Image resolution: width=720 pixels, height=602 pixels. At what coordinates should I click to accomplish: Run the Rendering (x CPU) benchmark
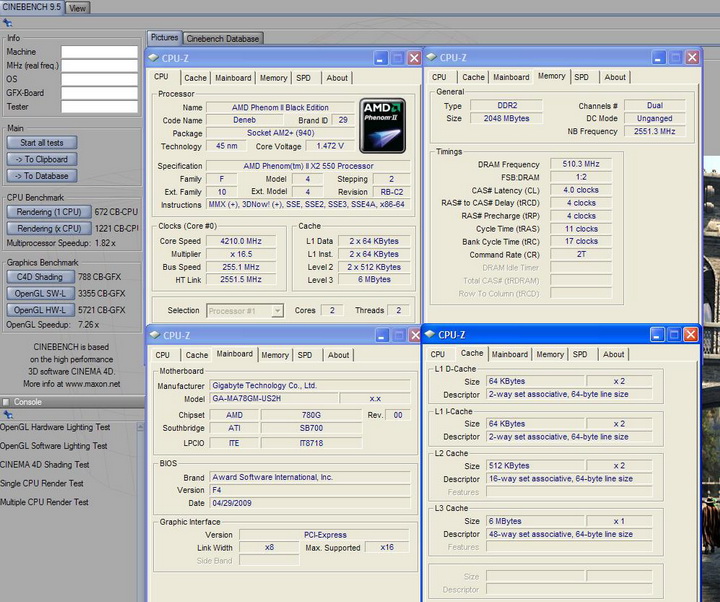coord(48,229)
